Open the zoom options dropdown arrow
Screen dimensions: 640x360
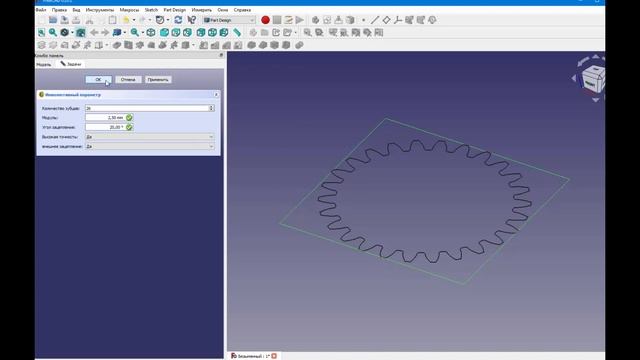(x=142, y=33)
